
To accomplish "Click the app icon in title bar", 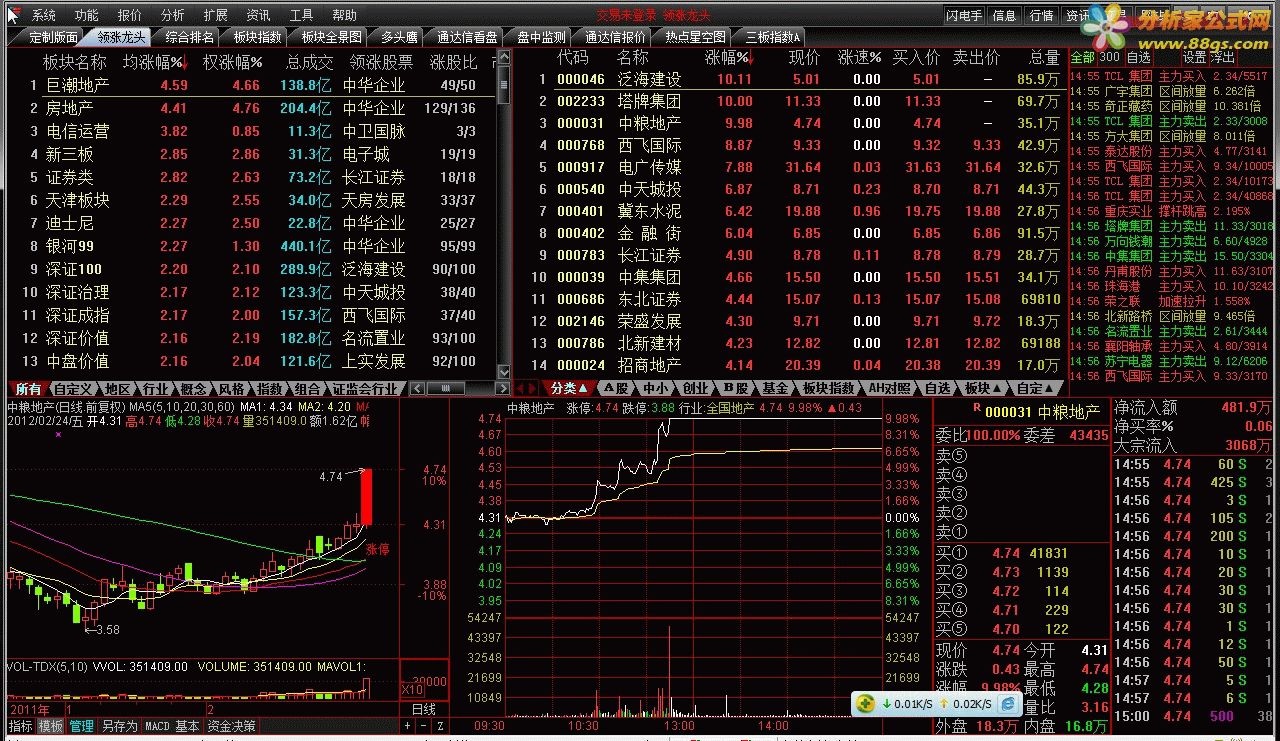I will pos(12,15).
